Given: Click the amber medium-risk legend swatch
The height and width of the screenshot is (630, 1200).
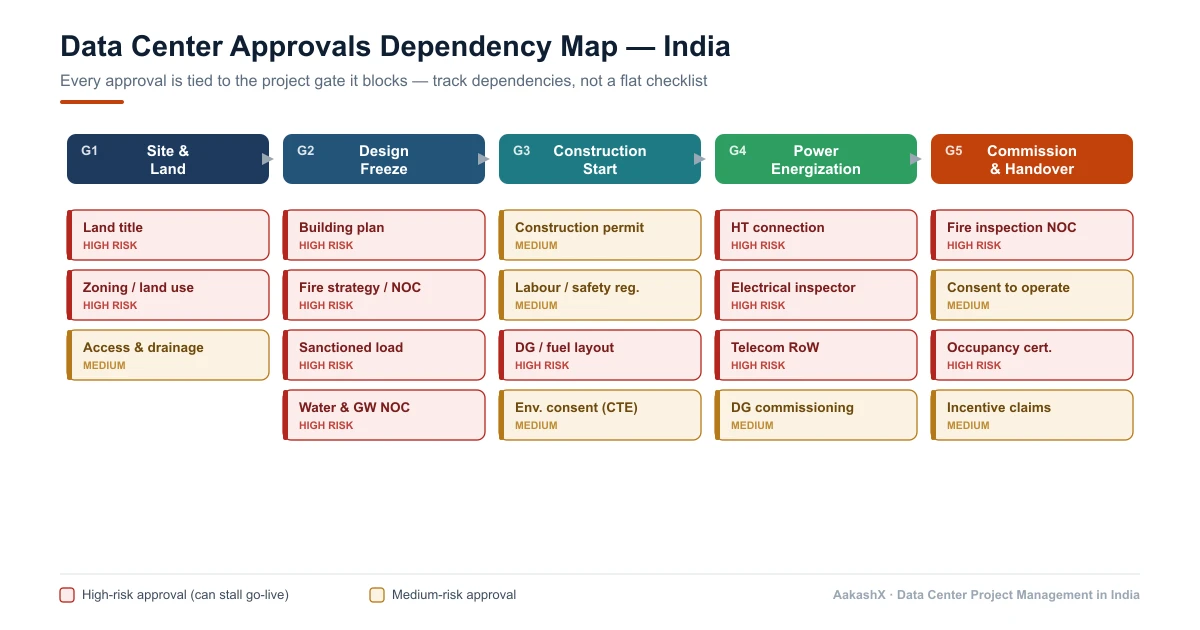Looking at the screenshot, I should pyautogui.click(x=377, y=595).
